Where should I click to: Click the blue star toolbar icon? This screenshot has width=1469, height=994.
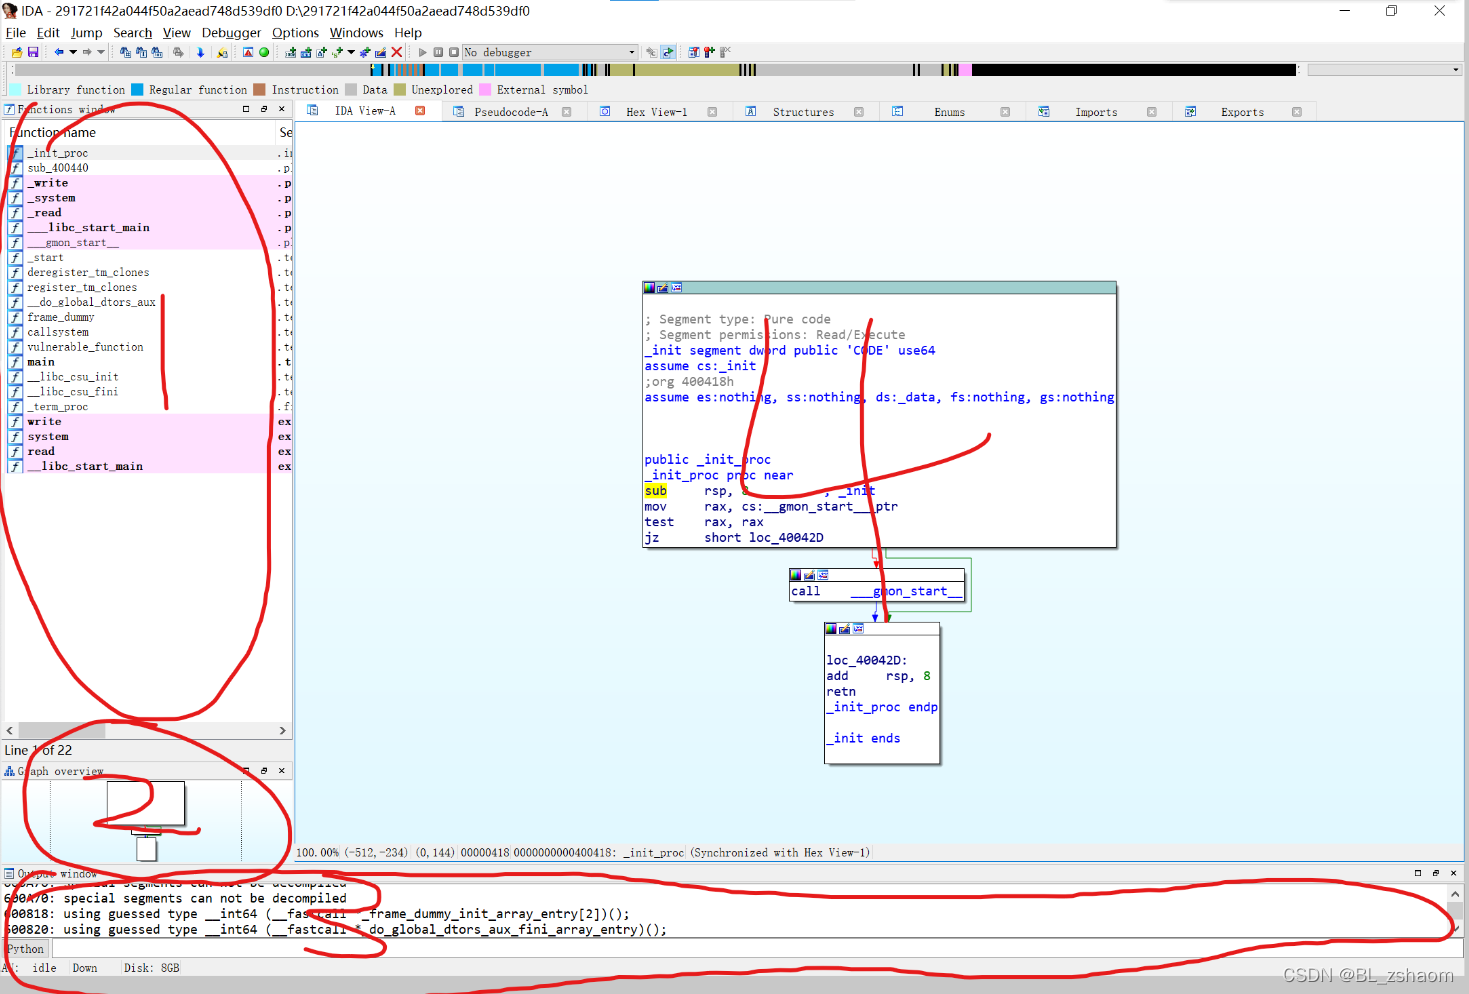click(365, 52)
